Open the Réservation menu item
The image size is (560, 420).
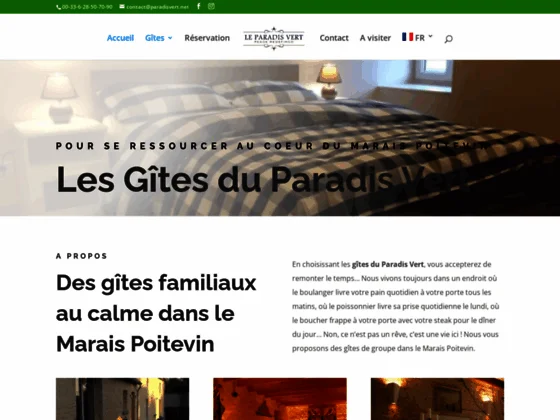[x=207, y=38]
